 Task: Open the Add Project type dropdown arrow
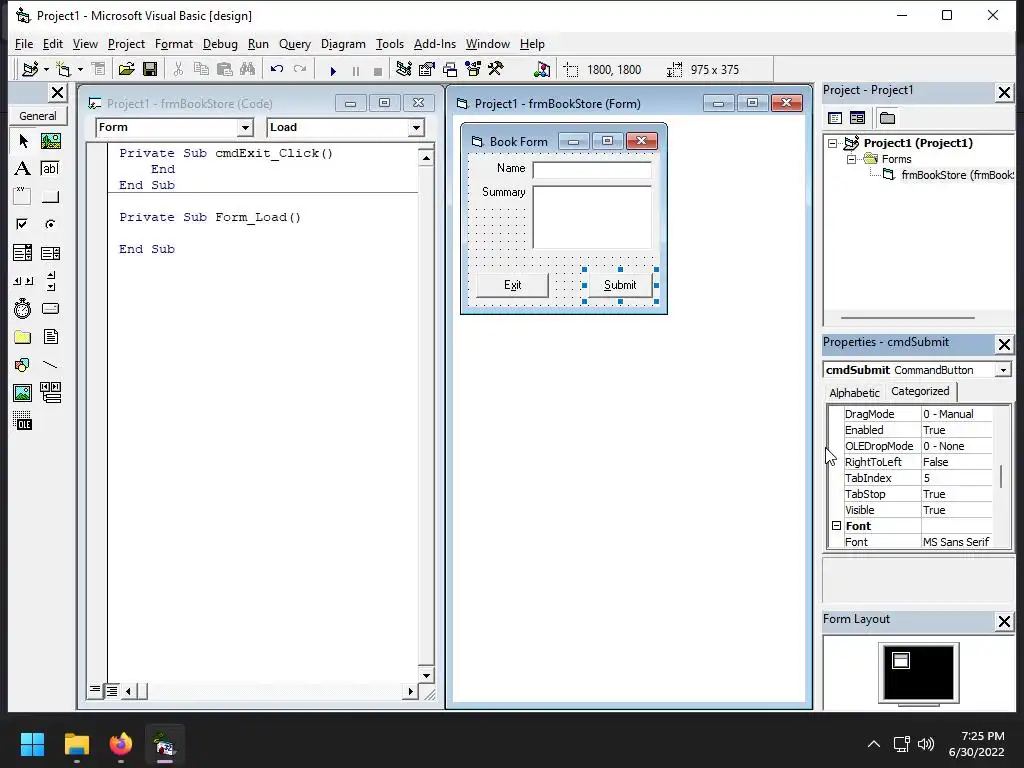46,69
